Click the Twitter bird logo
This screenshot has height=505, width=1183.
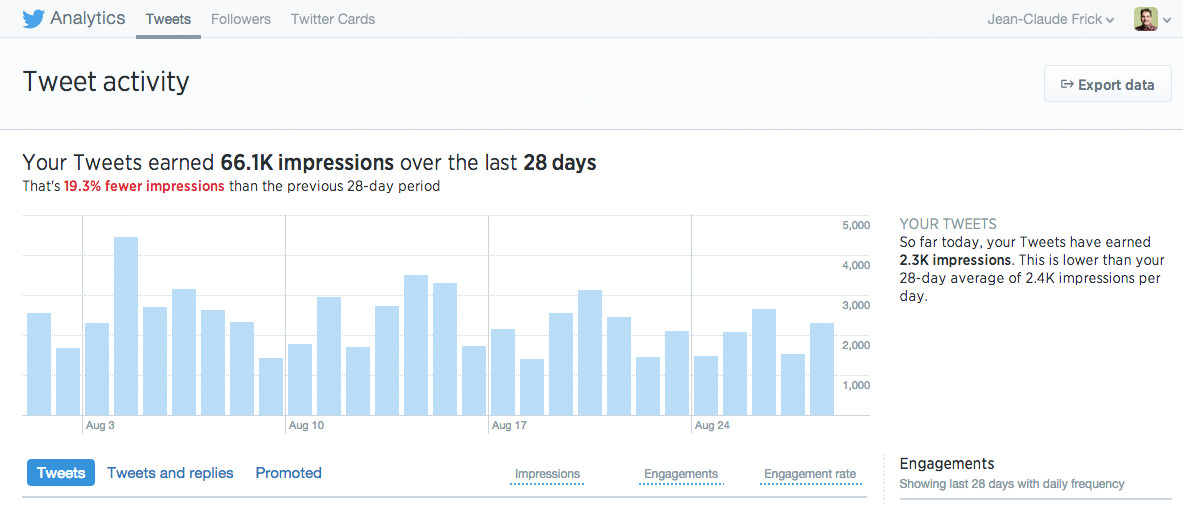pos(34,19)
